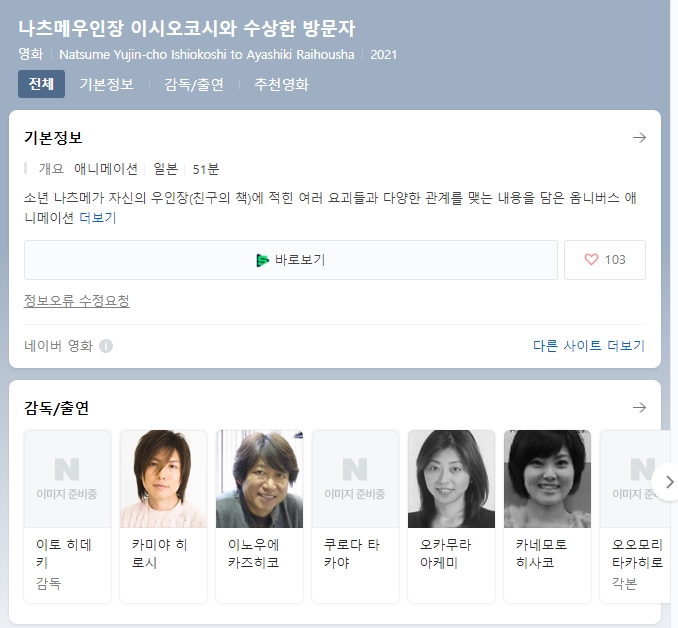
Task: Select director 이토 히데키 card
Action: point(67,516)
